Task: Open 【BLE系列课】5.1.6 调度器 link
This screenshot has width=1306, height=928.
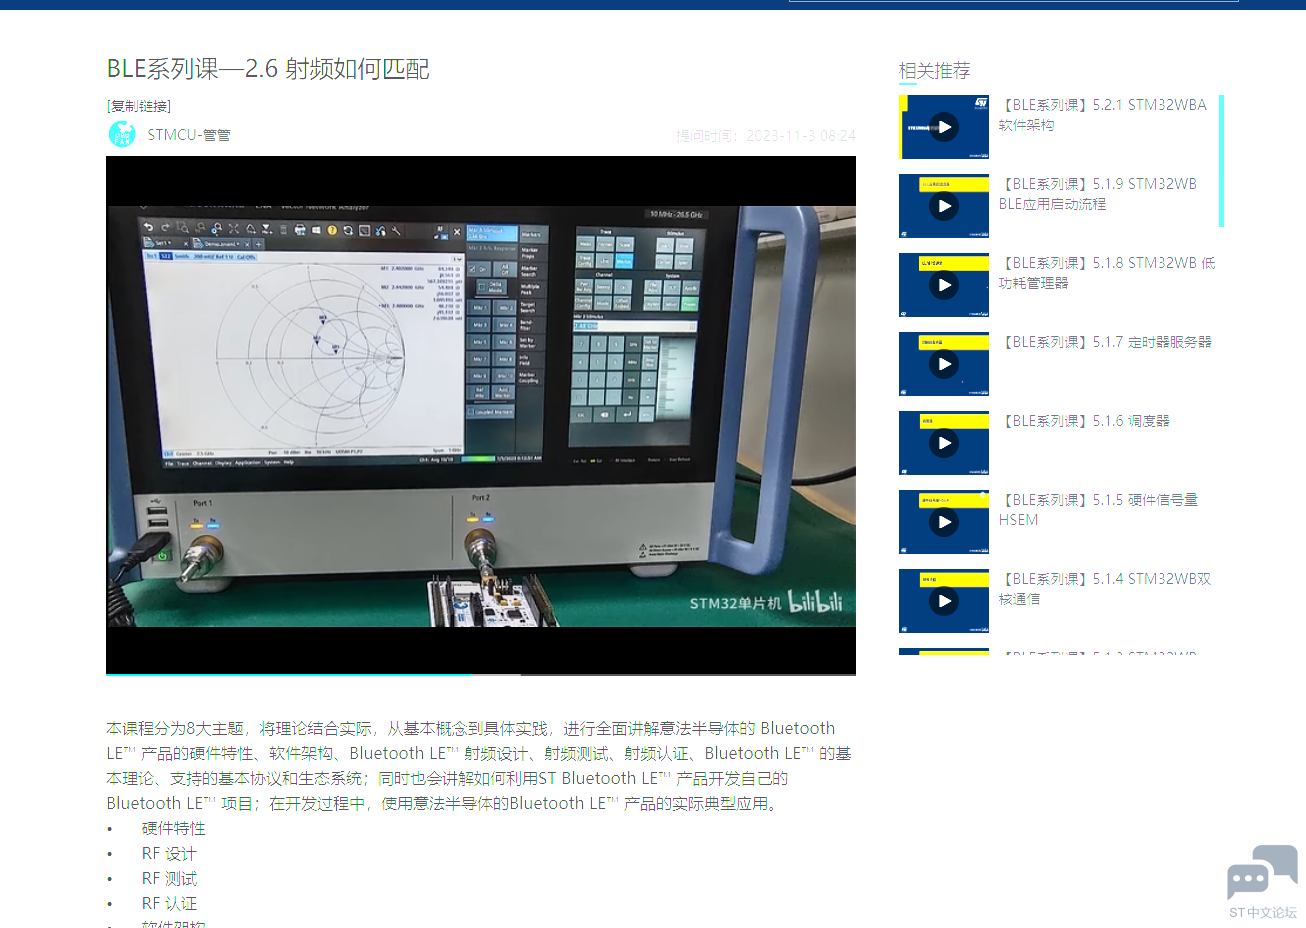Action: 1084,421
